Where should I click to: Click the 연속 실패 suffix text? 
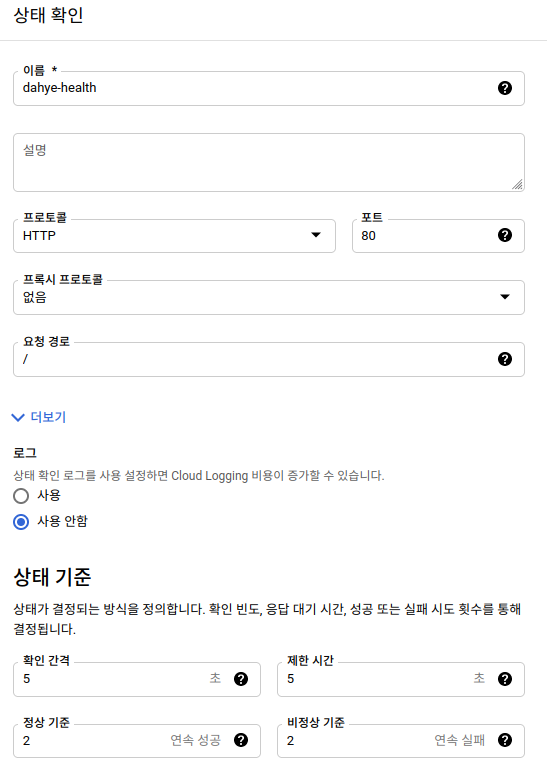[x=459, y=740]
